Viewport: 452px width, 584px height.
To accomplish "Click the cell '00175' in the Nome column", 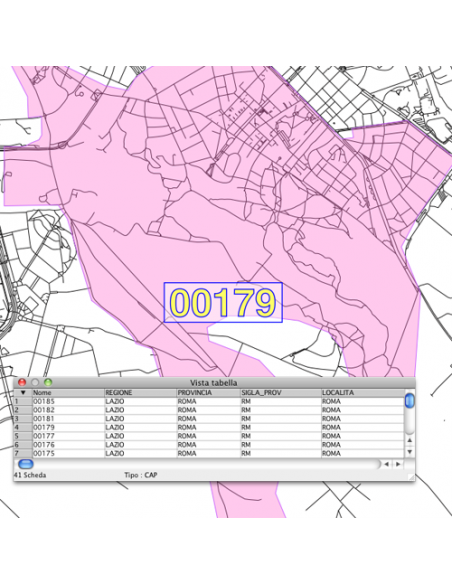I will [x=68, y=453].
